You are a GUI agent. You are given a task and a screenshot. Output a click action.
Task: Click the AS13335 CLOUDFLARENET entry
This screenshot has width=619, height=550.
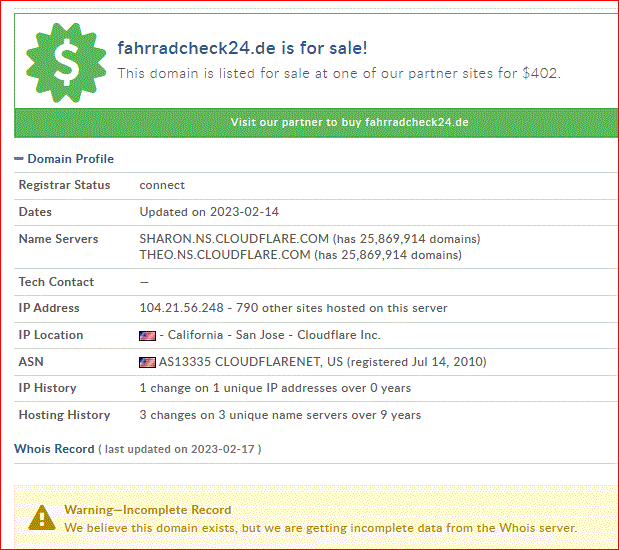(x=323, y=362)
